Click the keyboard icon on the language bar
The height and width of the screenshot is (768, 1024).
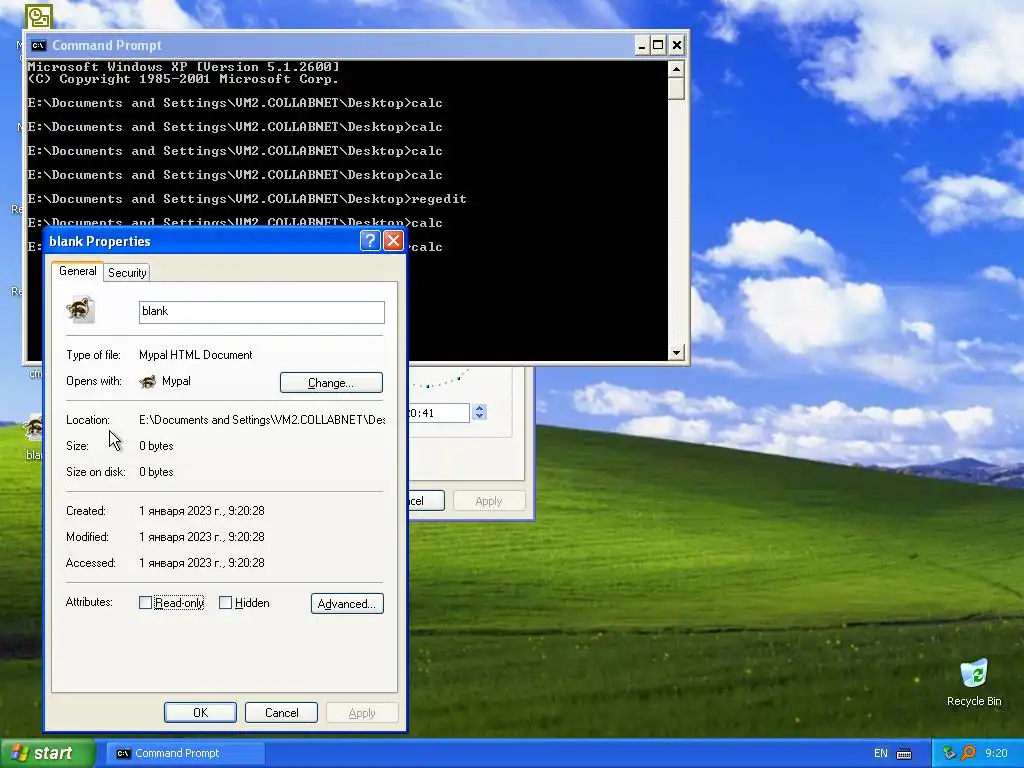(x=904, y=754)
